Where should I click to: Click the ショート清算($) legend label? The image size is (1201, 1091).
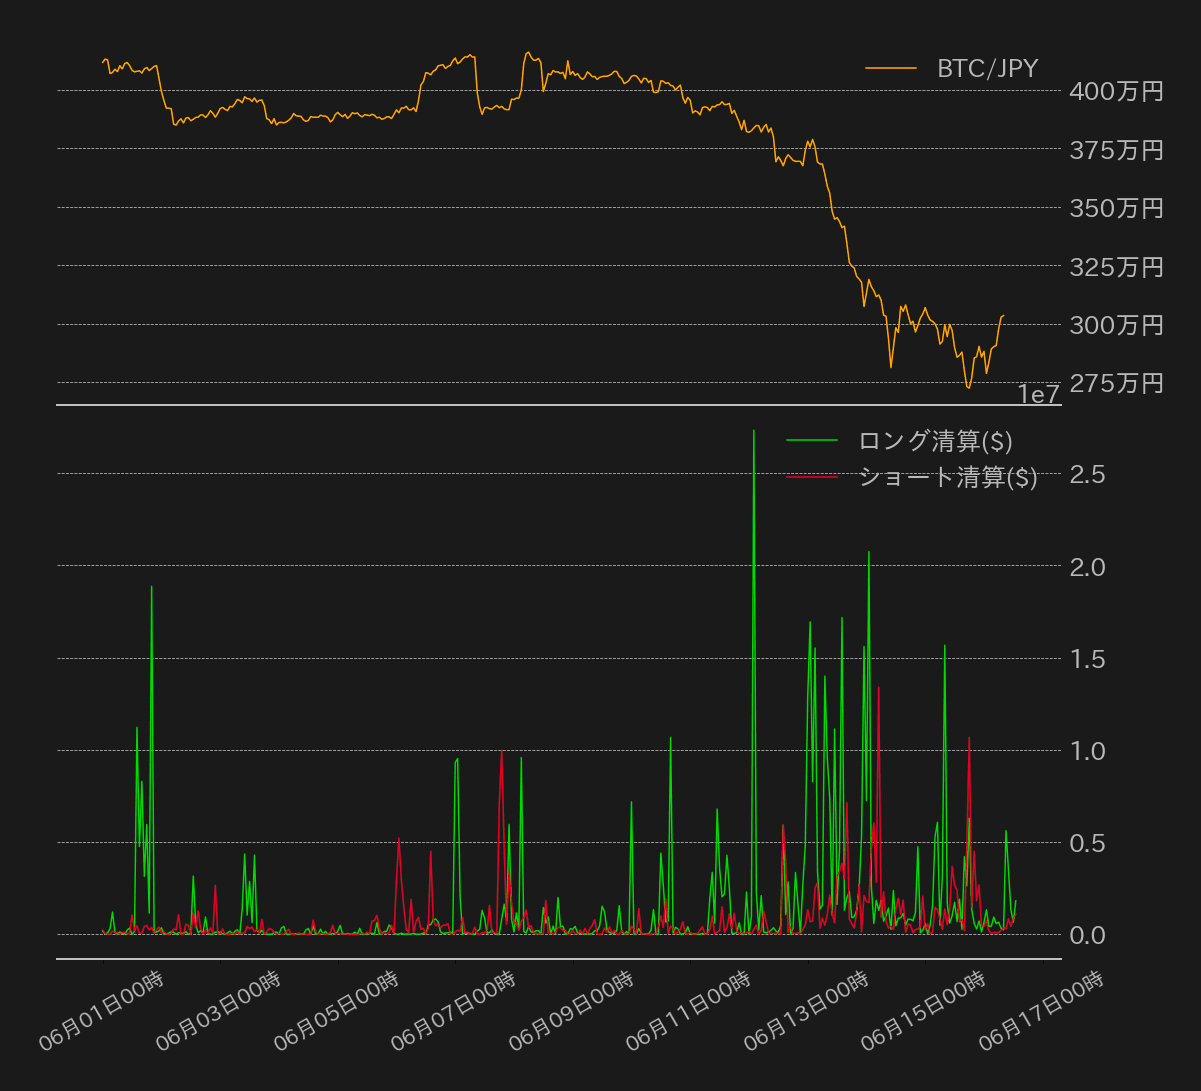[x=947, y=477]
